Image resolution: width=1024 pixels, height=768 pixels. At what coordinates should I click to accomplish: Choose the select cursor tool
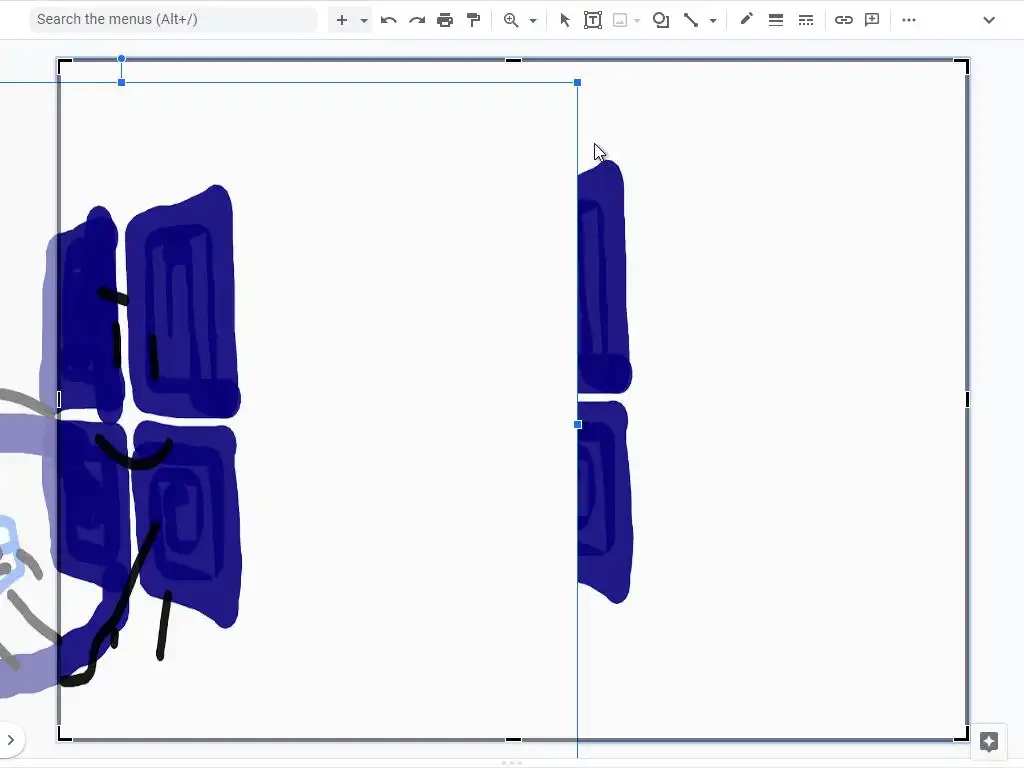tap(565, 20)
